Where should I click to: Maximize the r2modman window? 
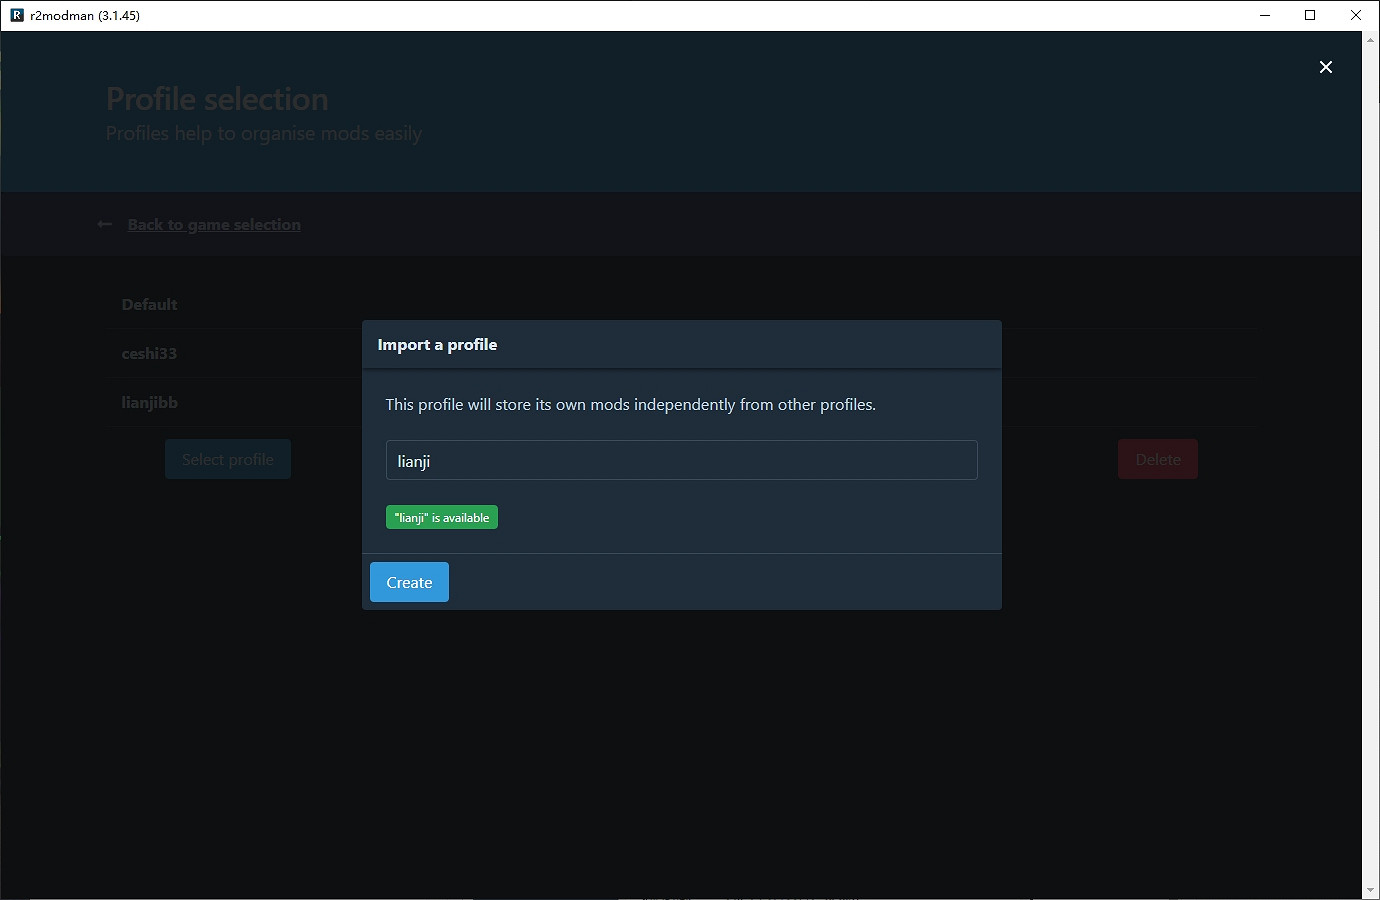(1310, 15)
